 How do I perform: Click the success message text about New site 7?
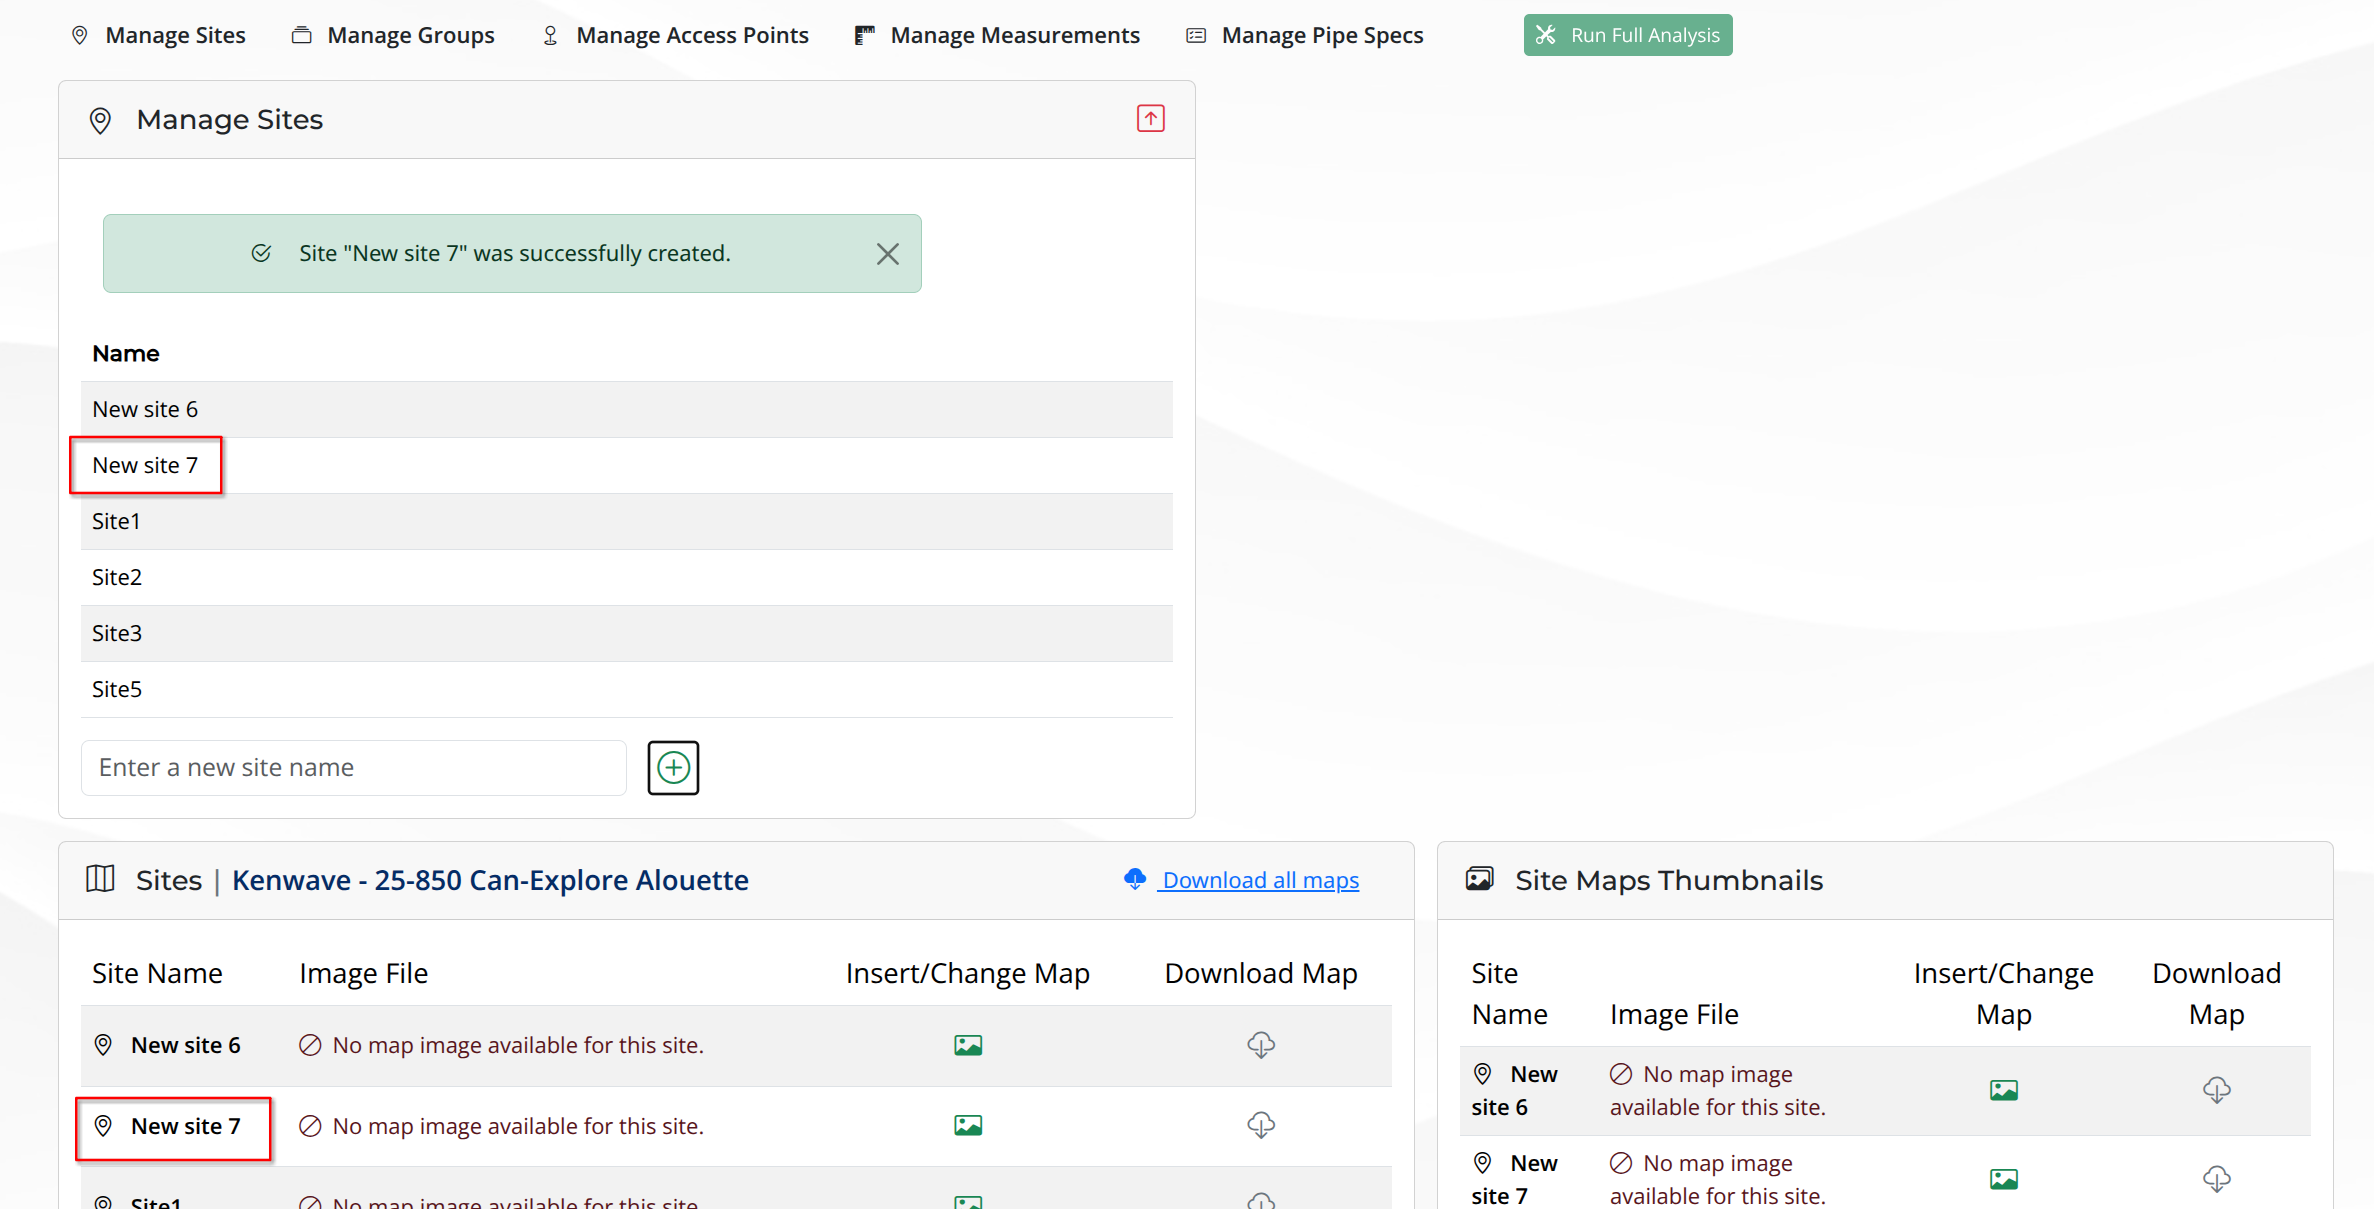click(515, 253)
